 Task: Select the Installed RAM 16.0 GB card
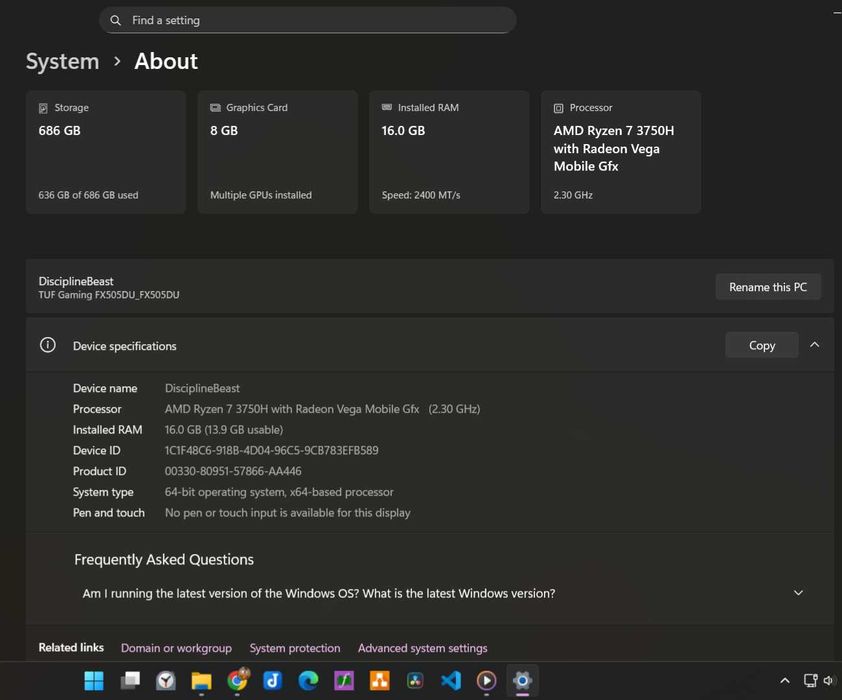[449, 152]
